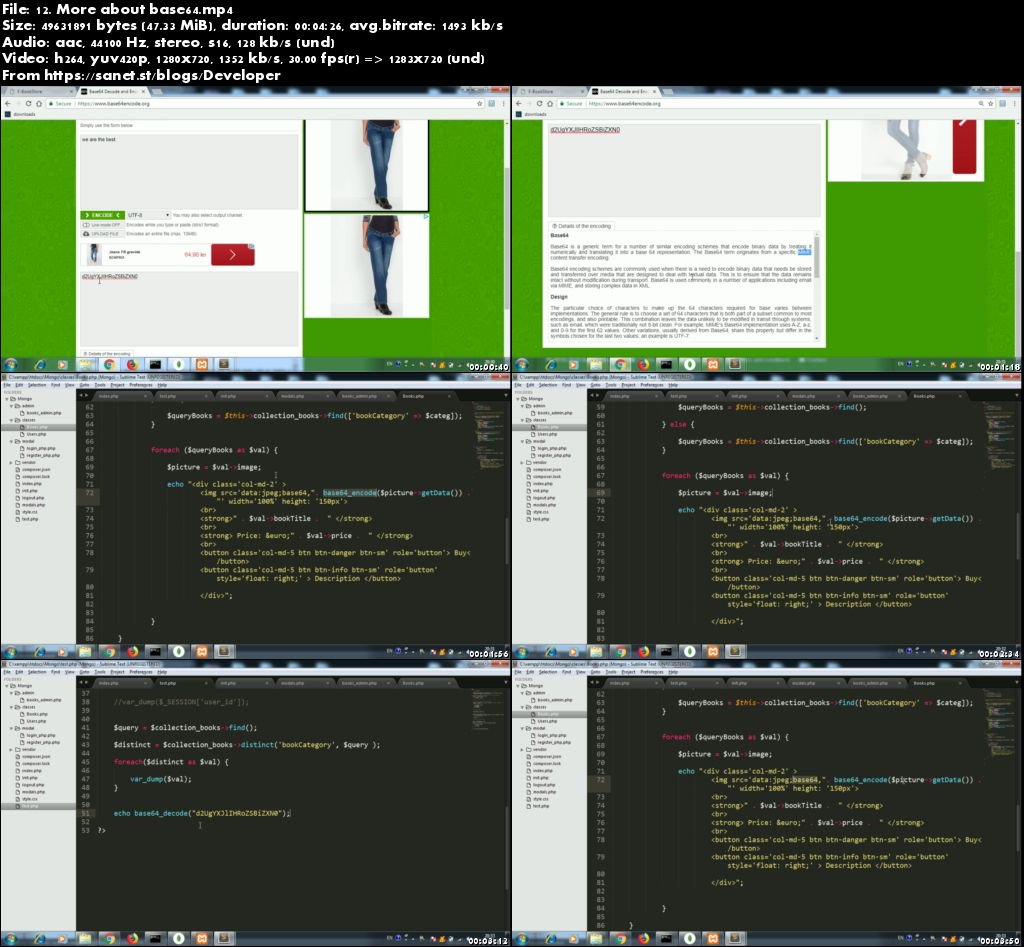Click details box scrollbar in 00:01:18 frame

816,285
